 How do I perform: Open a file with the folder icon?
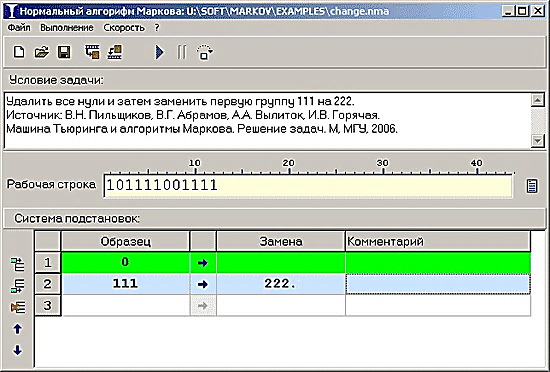[x=41, y=52]
